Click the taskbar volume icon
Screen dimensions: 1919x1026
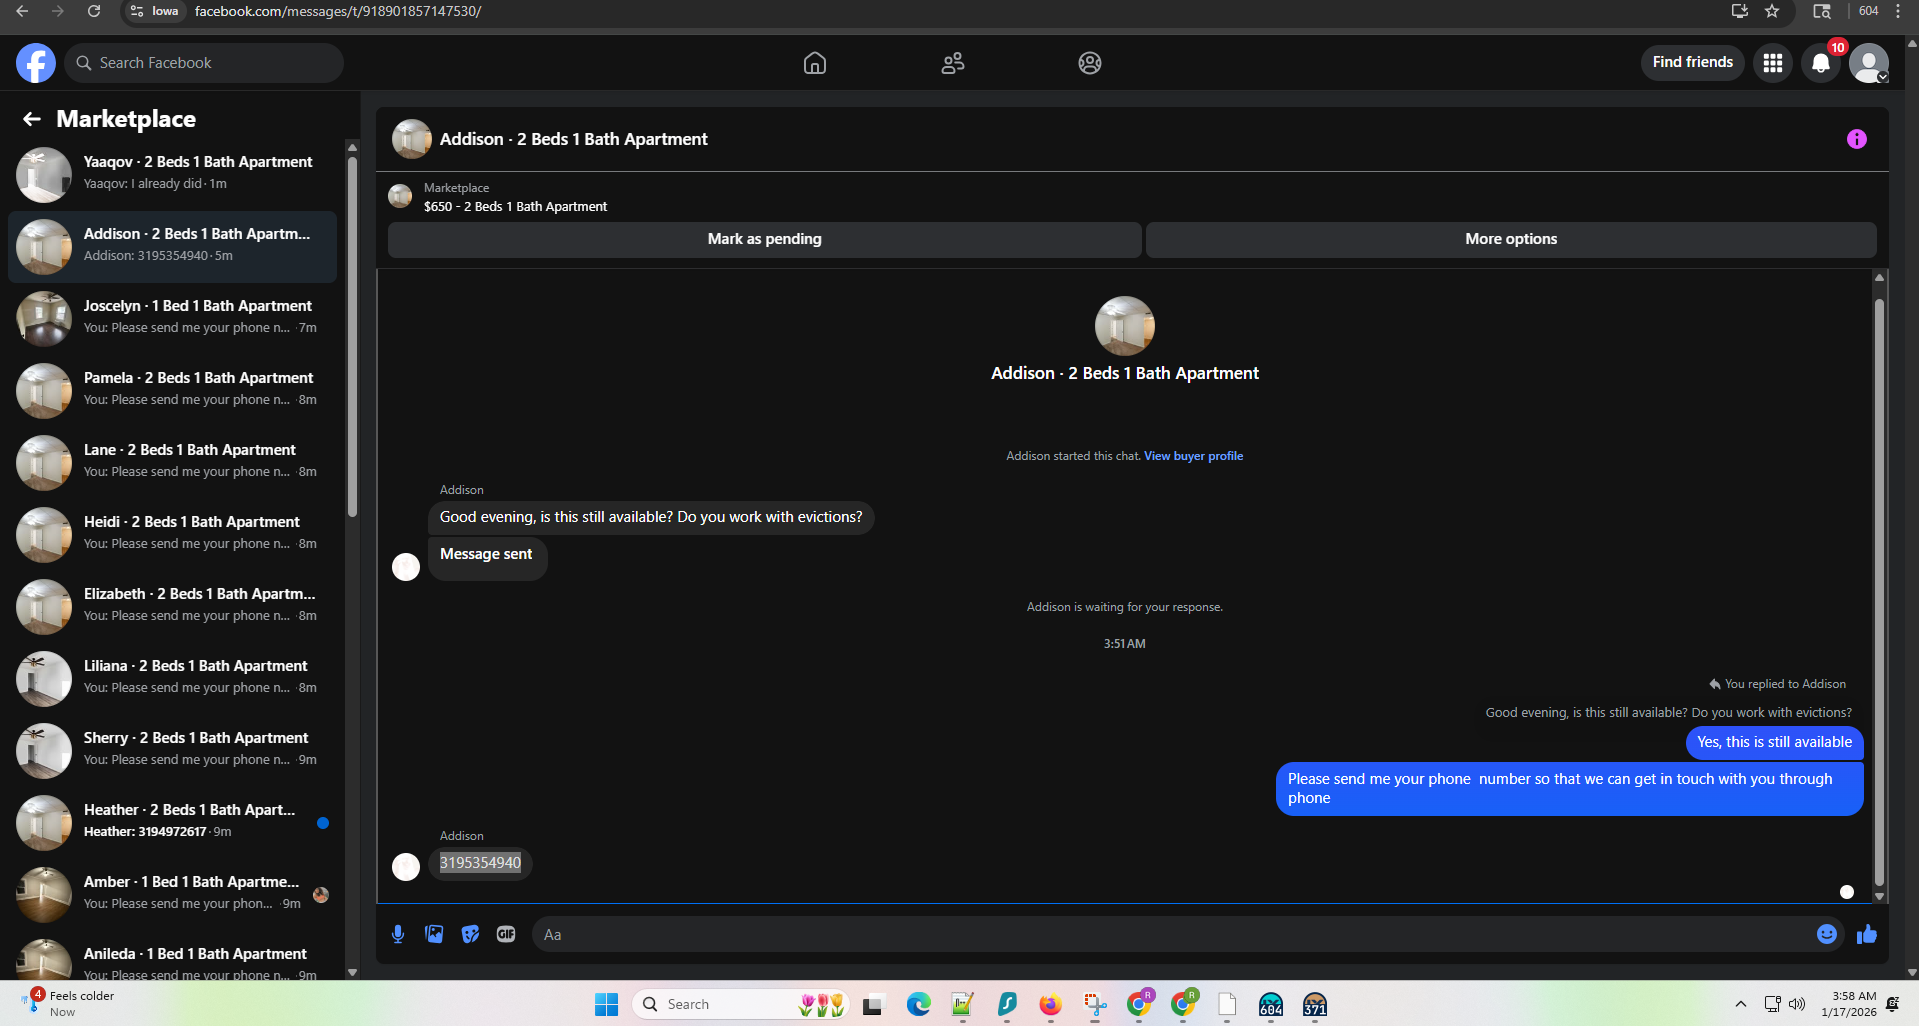[1797, 1004]
